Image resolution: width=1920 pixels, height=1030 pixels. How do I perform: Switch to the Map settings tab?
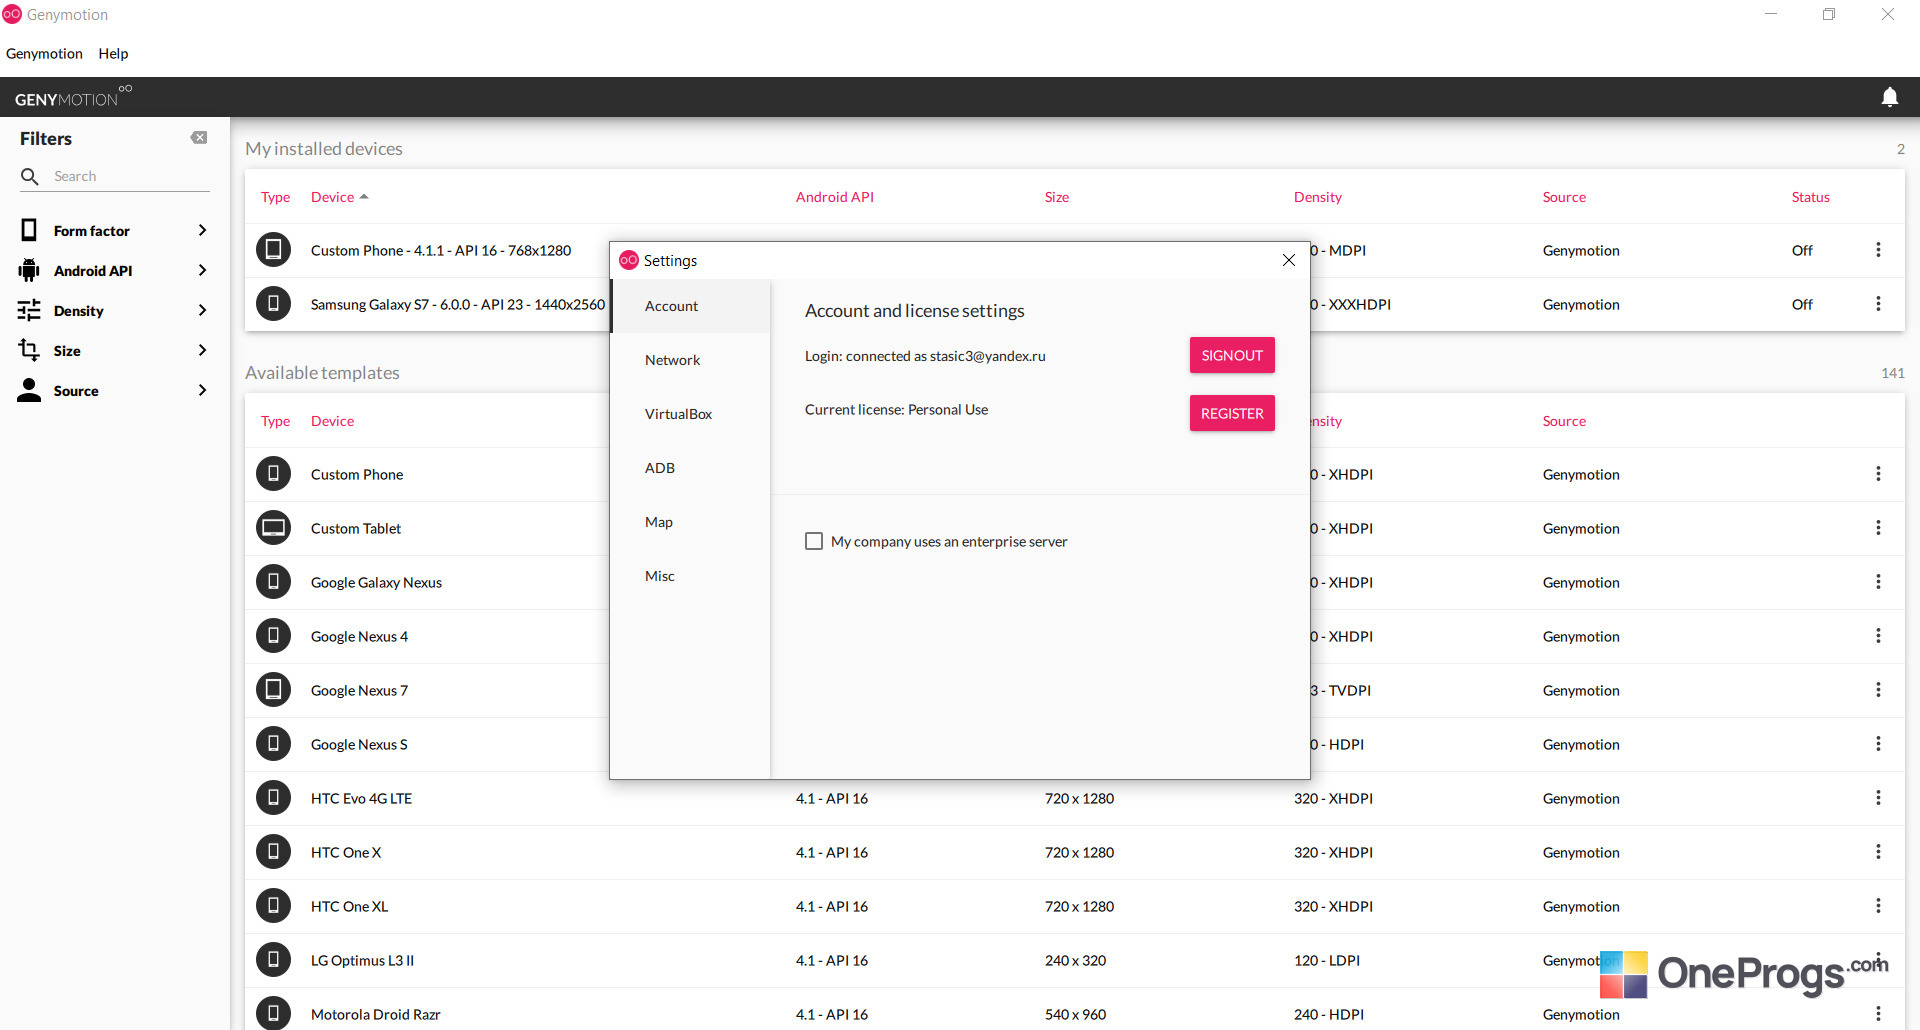691,522
